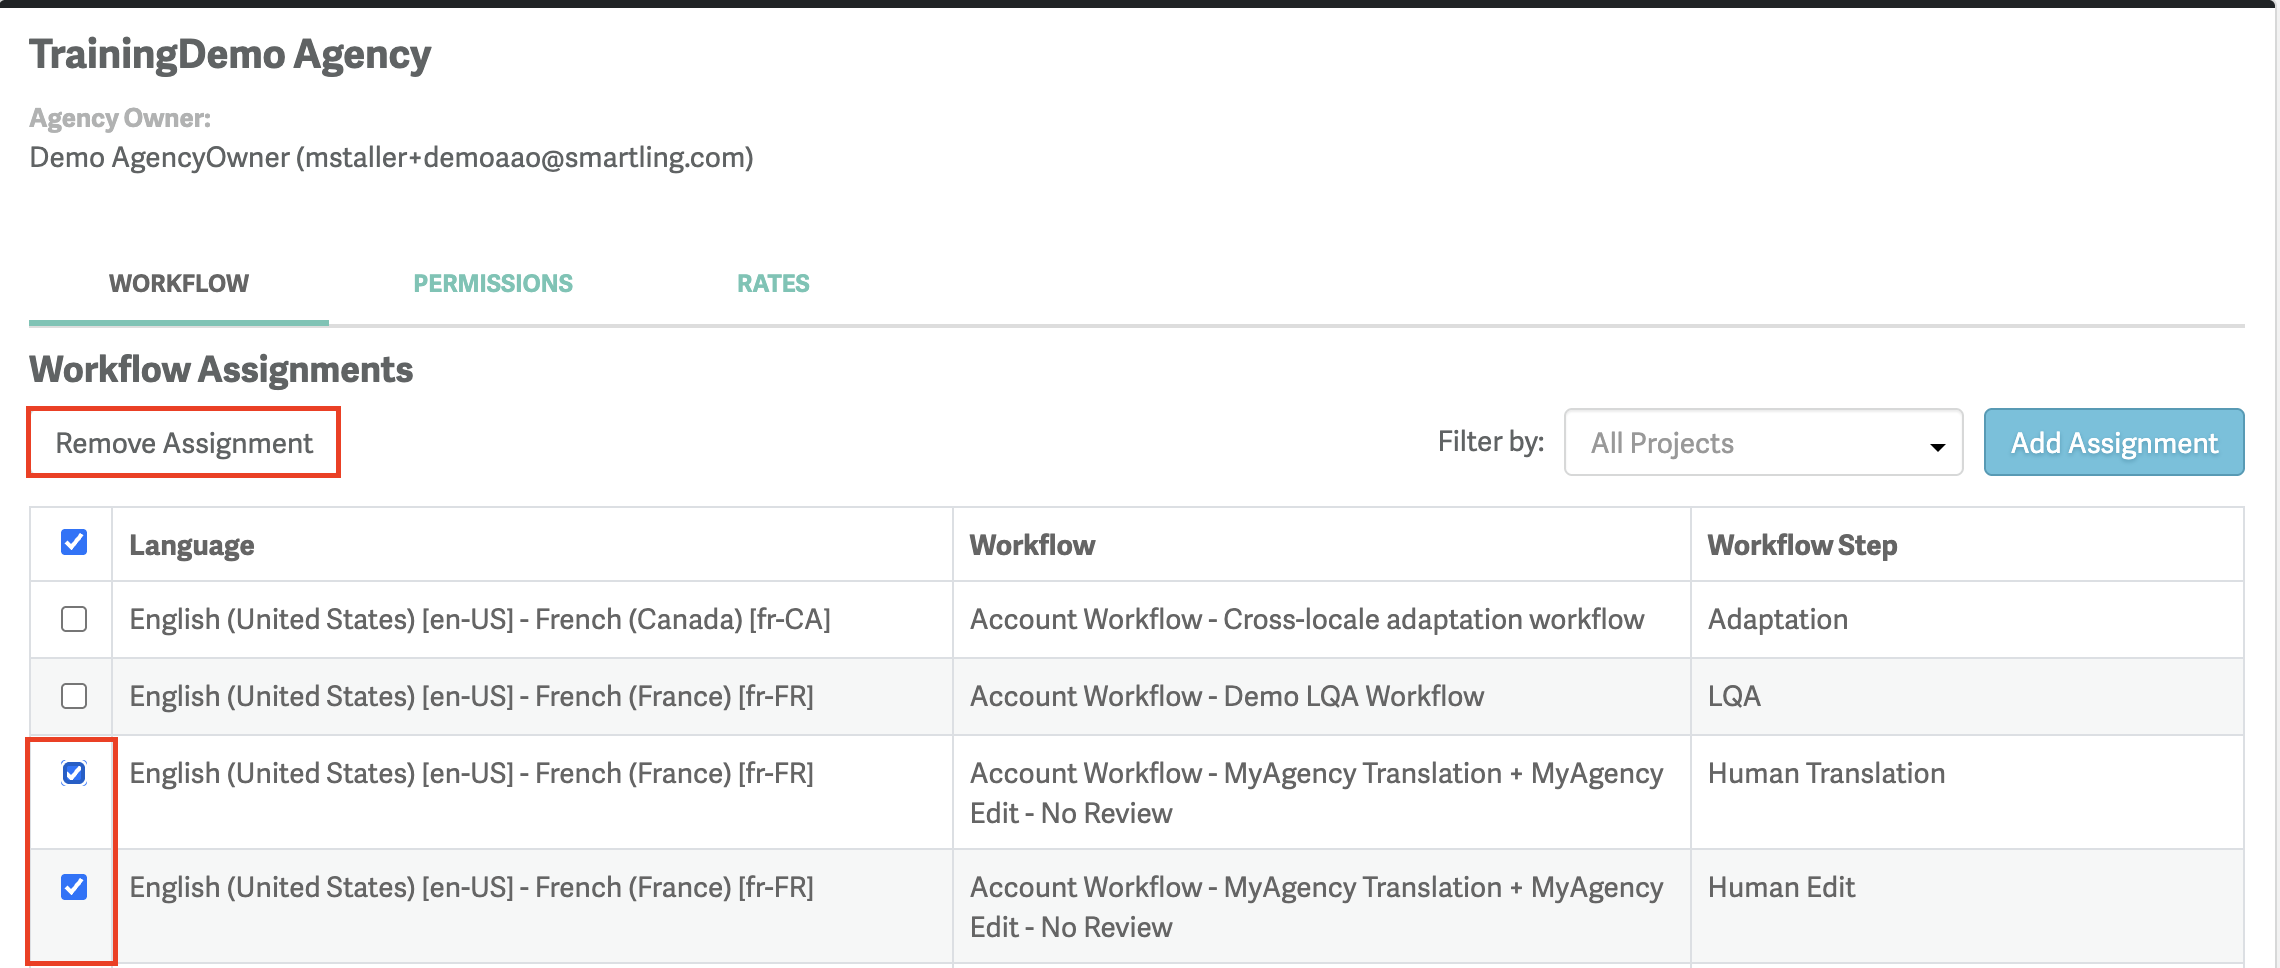Check the Demo LQA Workflow row checkbox
This screenshot has height=968, width=2280.
[74, 696]
